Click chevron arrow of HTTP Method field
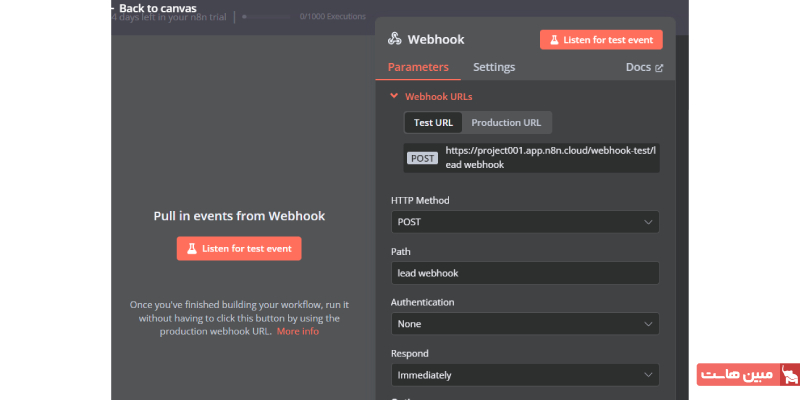800x400 pixels. point(648,221)
